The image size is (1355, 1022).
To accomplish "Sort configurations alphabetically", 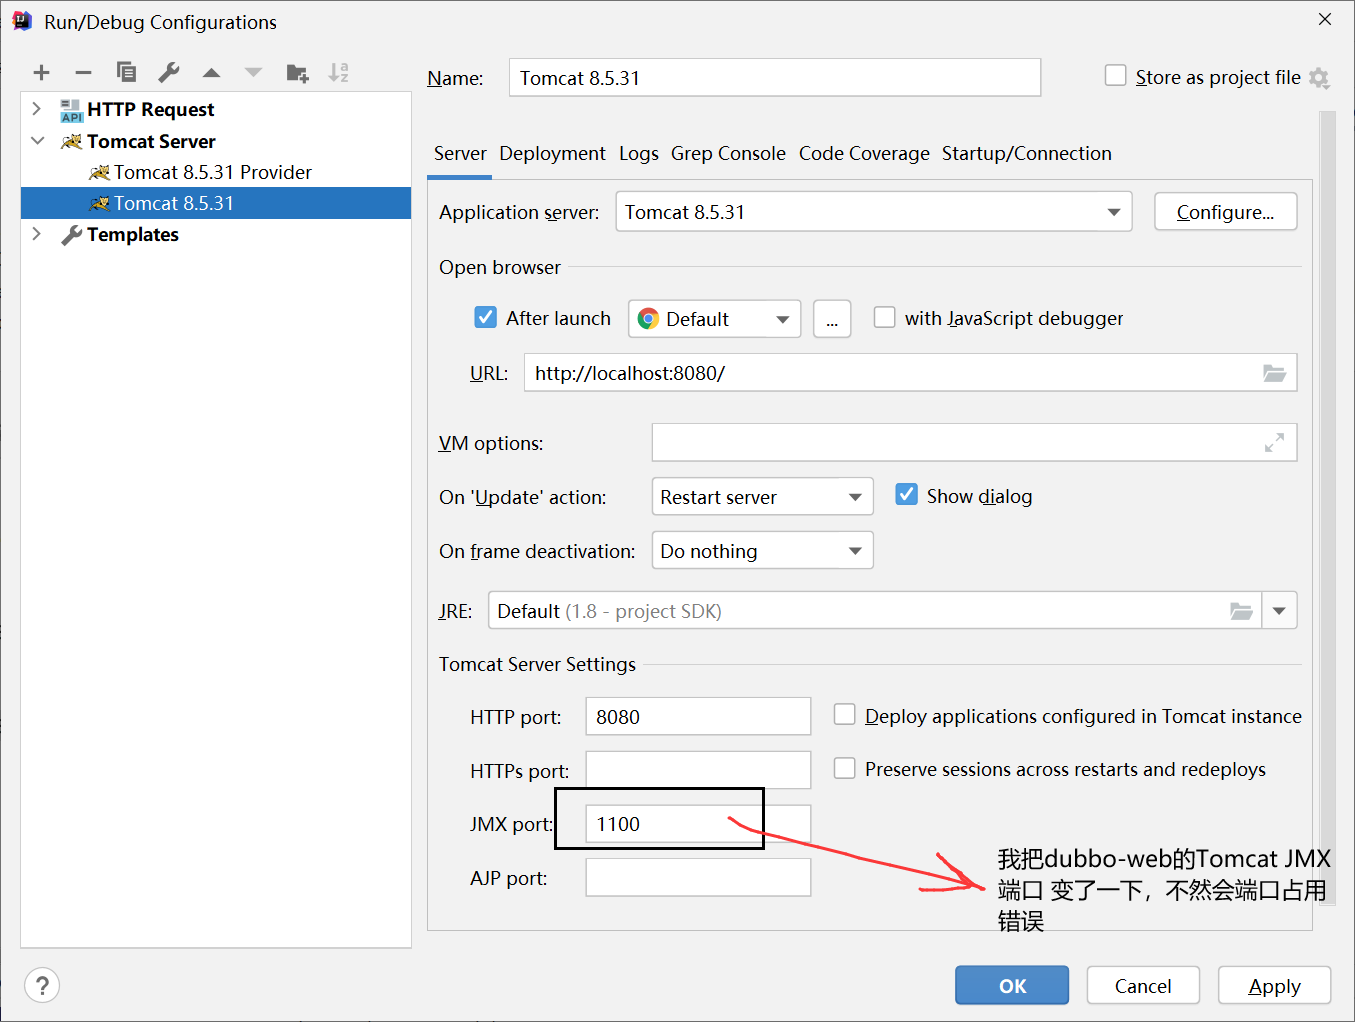I will click(339, 72).
